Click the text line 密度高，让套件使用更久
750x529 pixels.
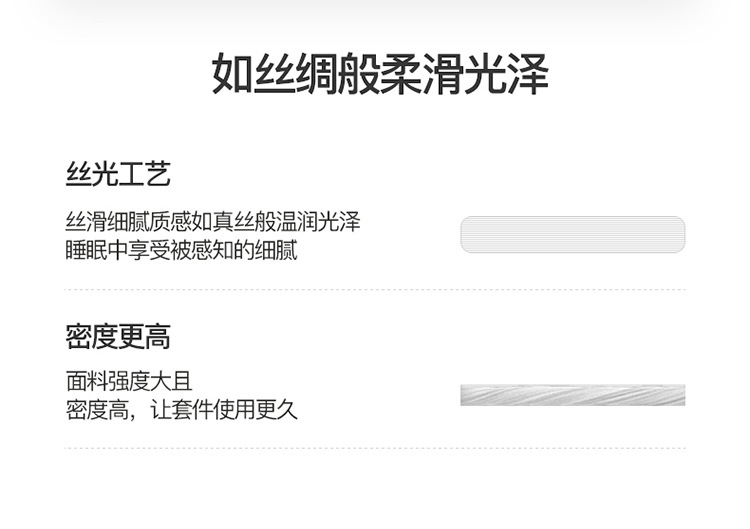click(181, 409)
